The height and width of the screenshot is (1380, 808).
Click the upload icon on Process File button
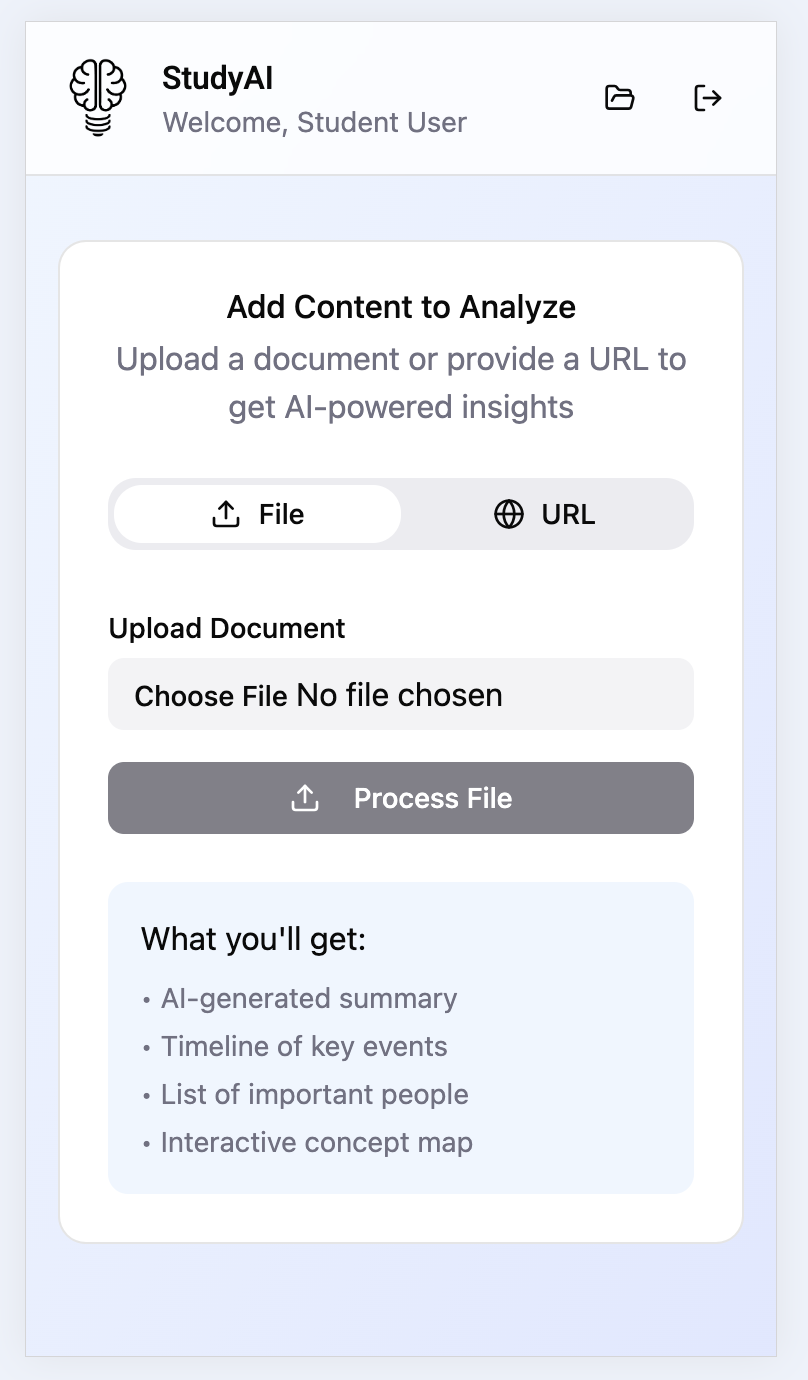(305, 798)
